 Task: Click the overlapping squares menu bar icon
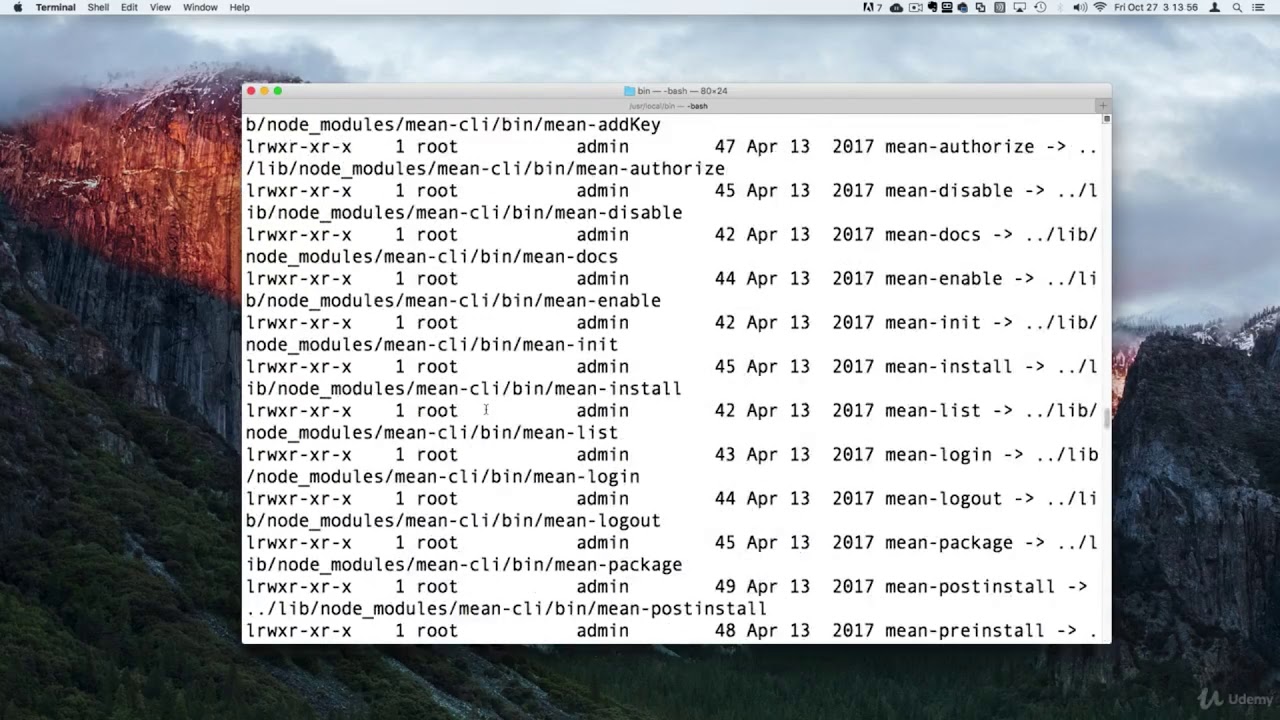coord(981,7)
